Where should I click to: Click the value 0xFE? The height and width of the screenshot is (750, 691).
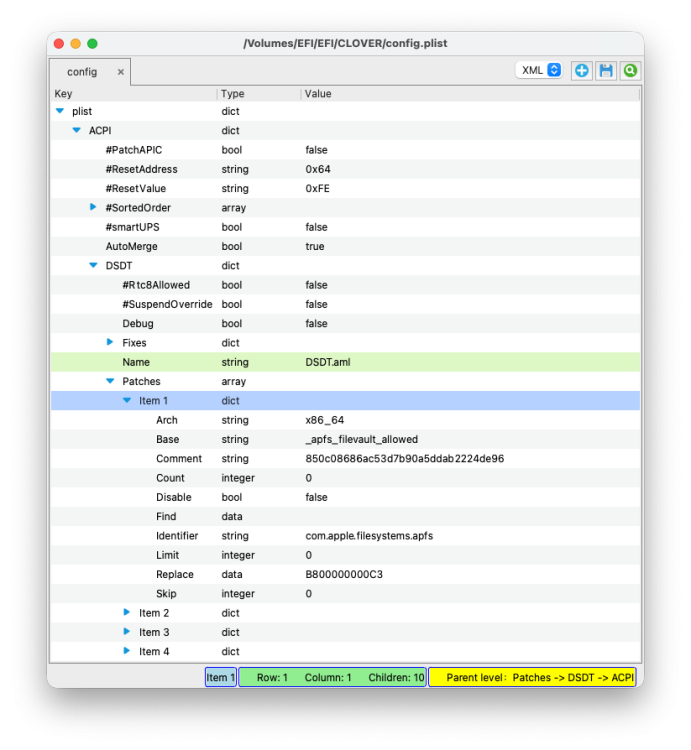point(318,188)
